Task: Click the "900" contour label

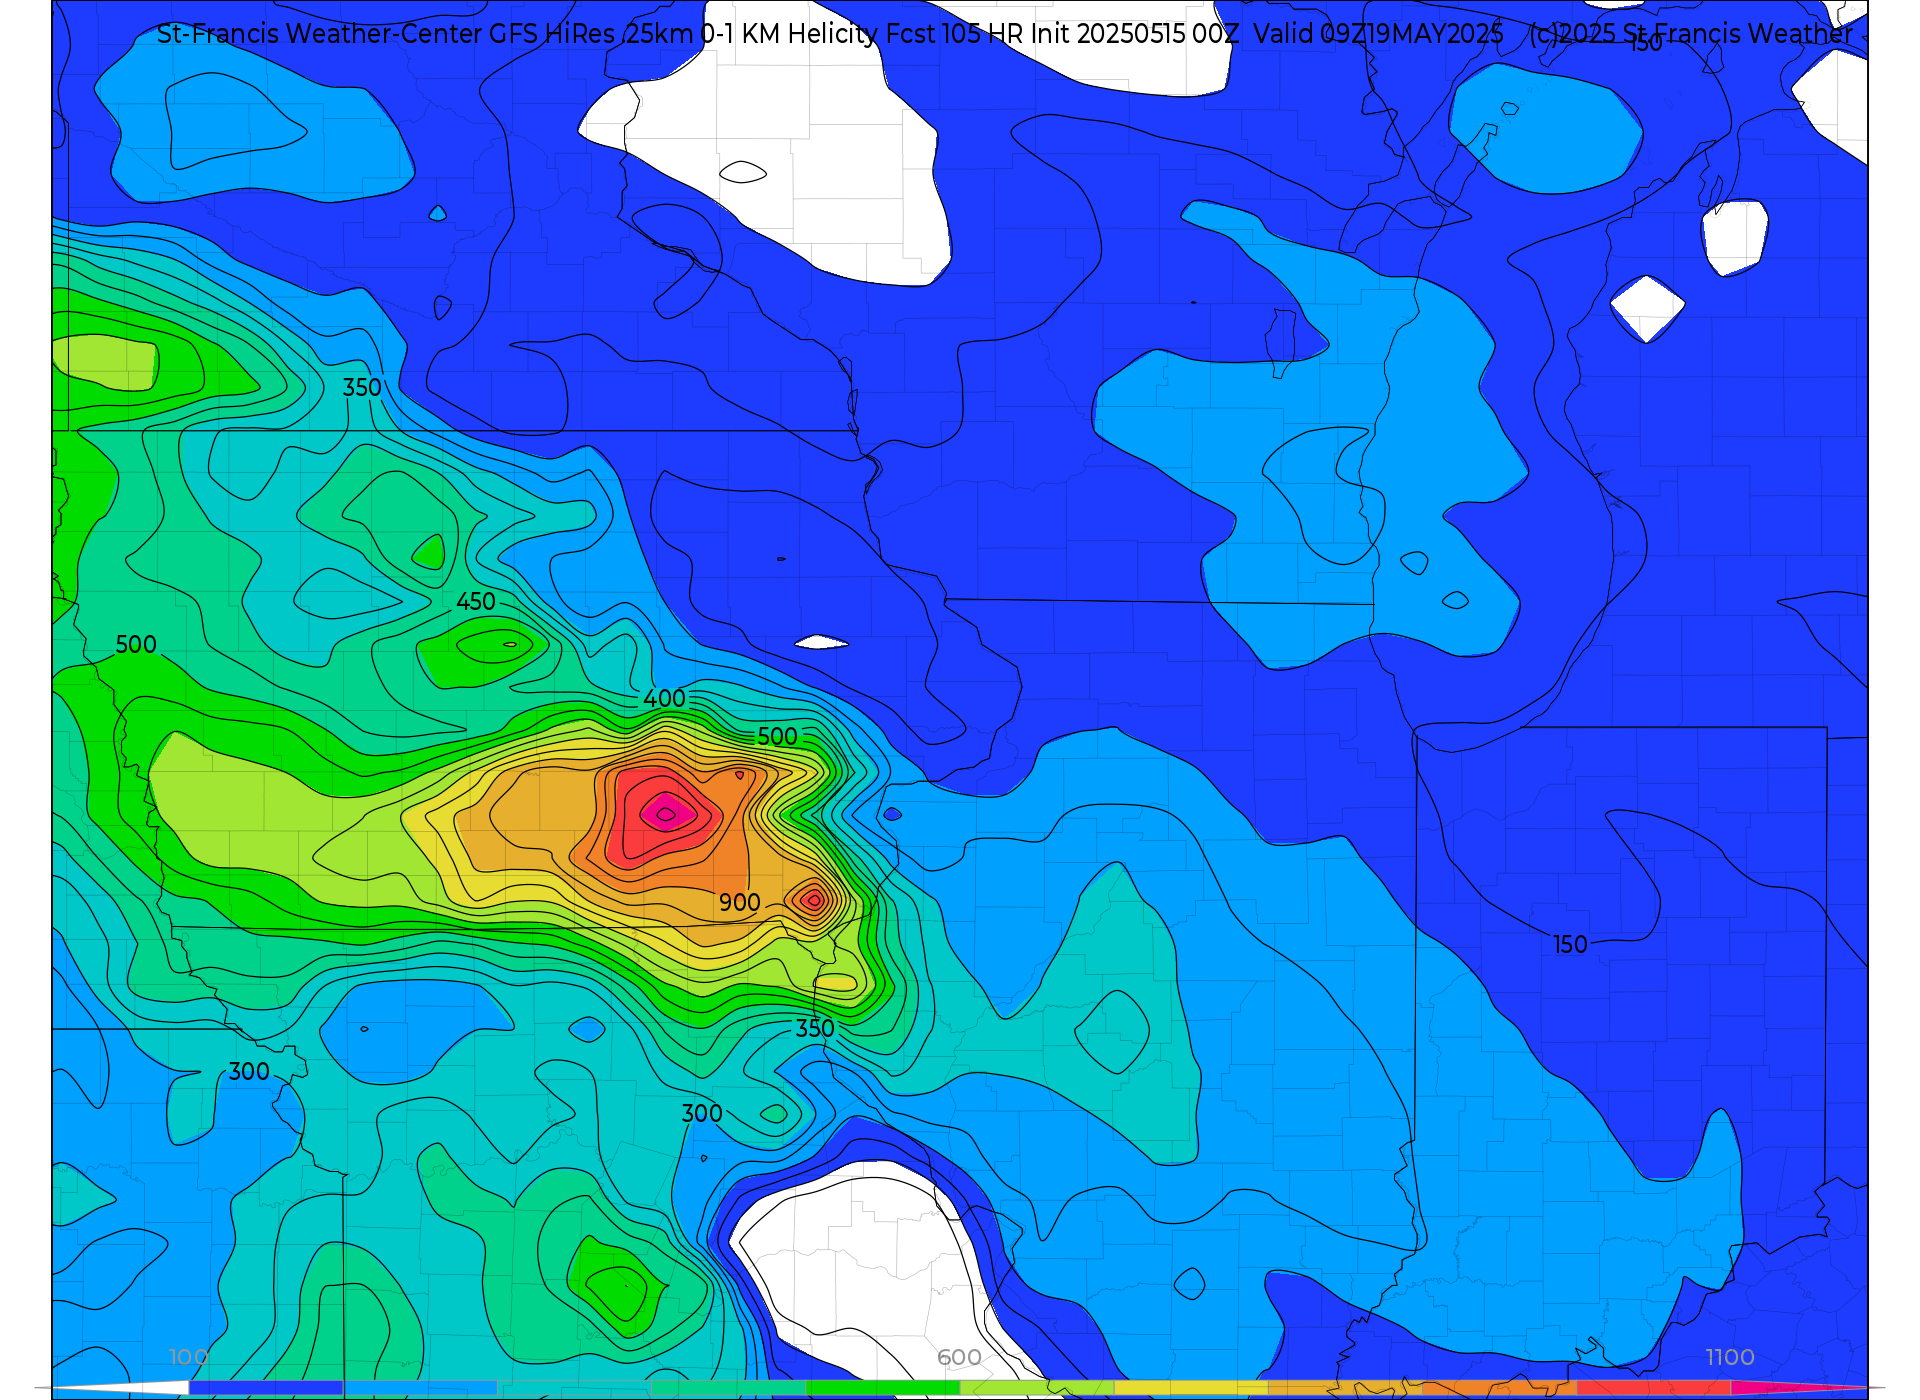Action: pyautogui.click(x=740, y=903)
